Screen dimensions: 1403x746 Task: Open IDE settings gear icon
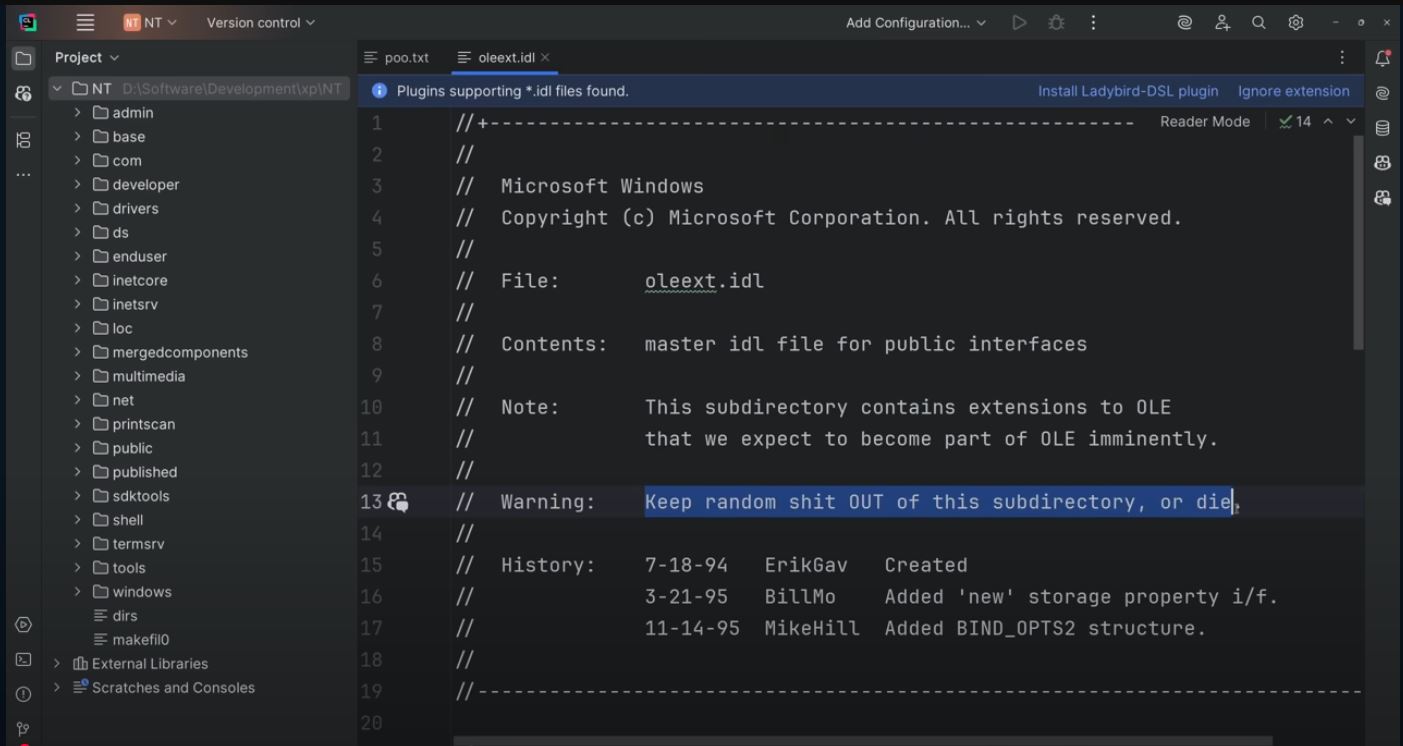1296,22
